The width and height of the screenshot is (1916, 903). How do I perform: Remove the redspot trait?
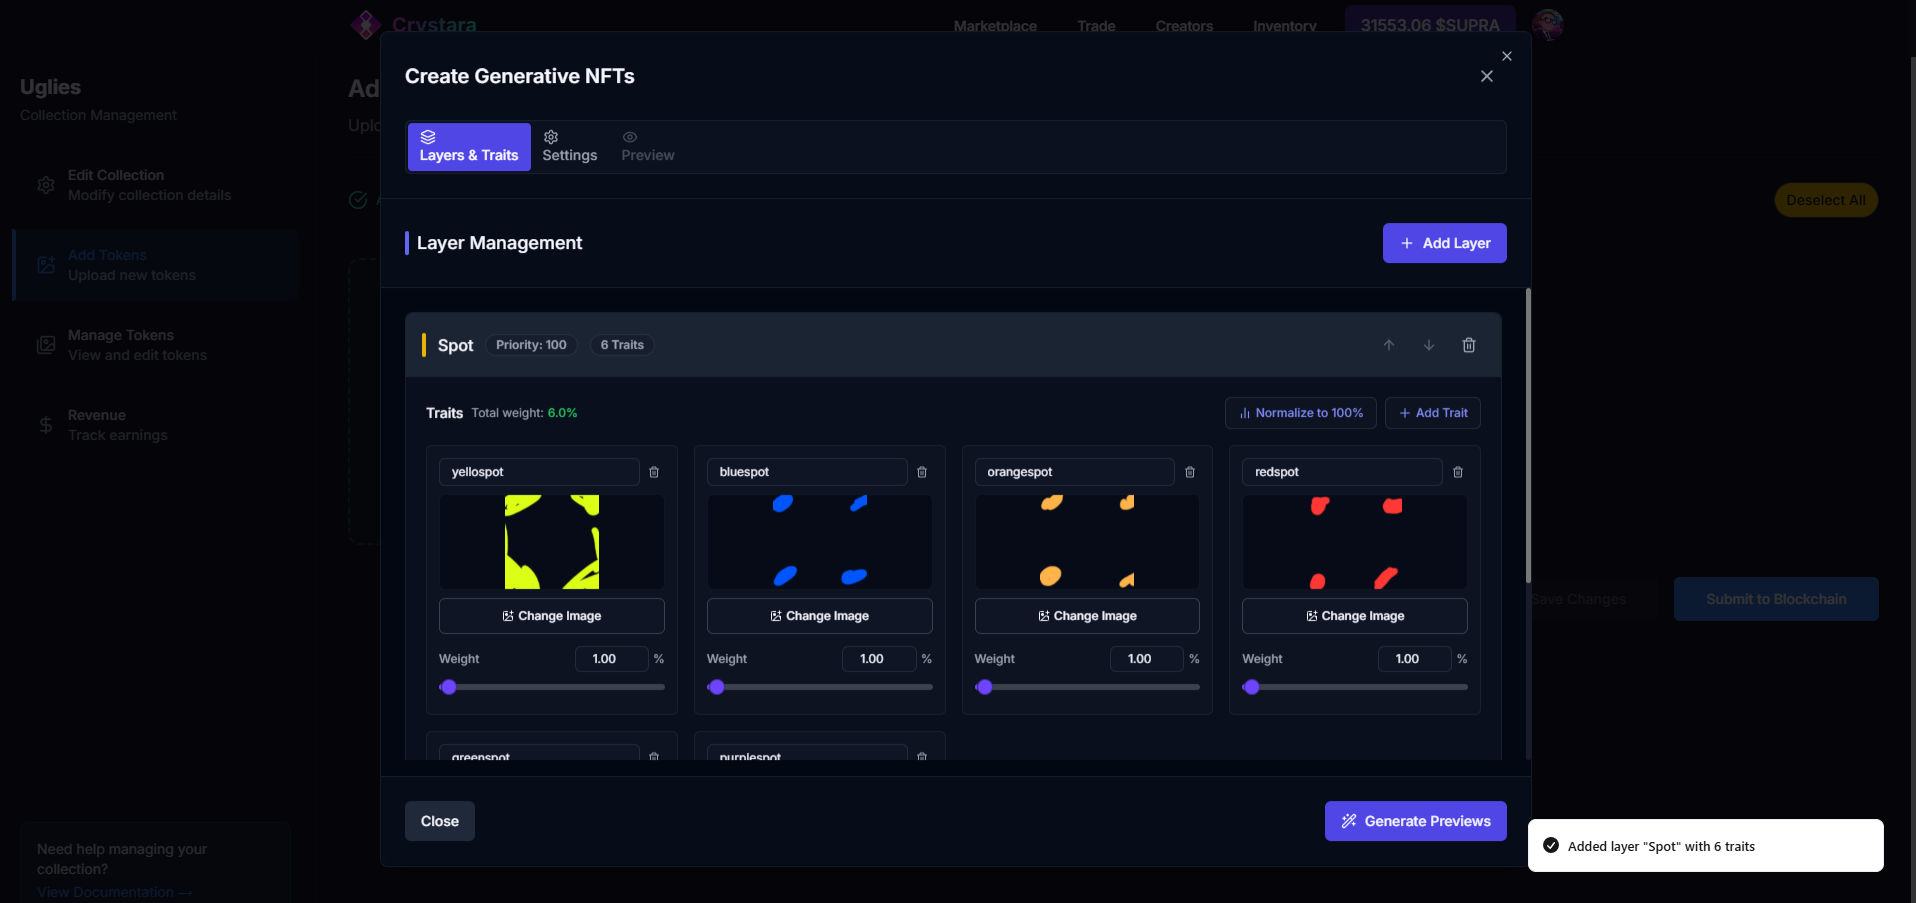(x=1457, y=472)
